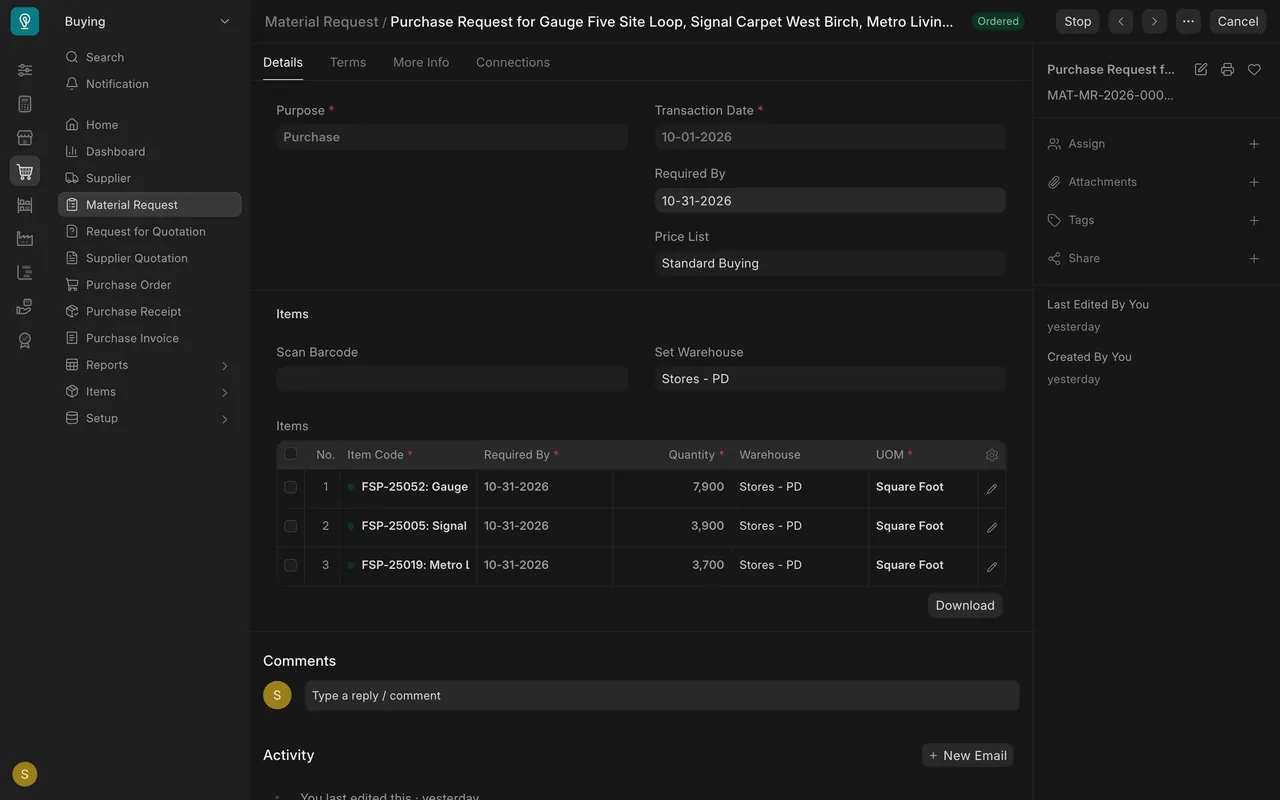1280x800 pixels.
Task: Check the row 1 FSP-25052 checkbox
Action: (x=291, y=487)
